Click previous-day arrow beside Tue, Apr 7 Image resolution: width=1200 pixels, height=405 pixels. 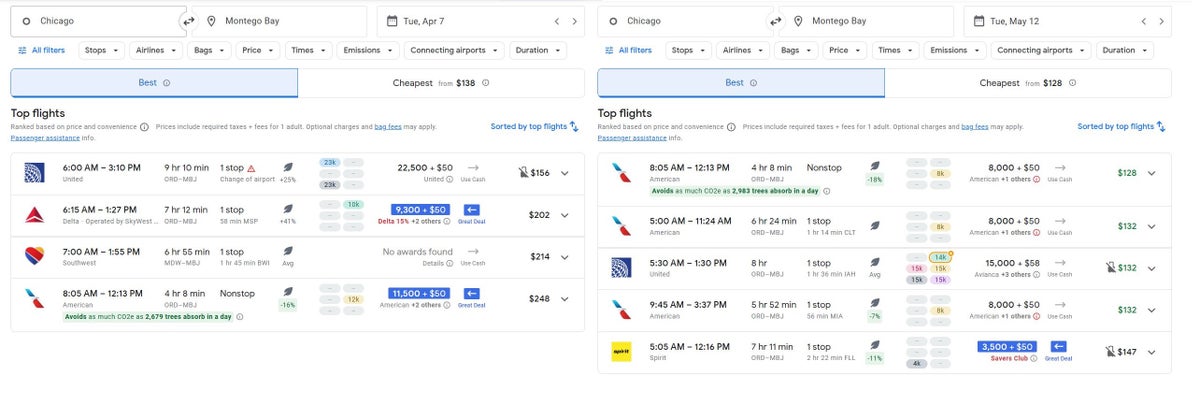pyautogui.click(x=557, y=21)
